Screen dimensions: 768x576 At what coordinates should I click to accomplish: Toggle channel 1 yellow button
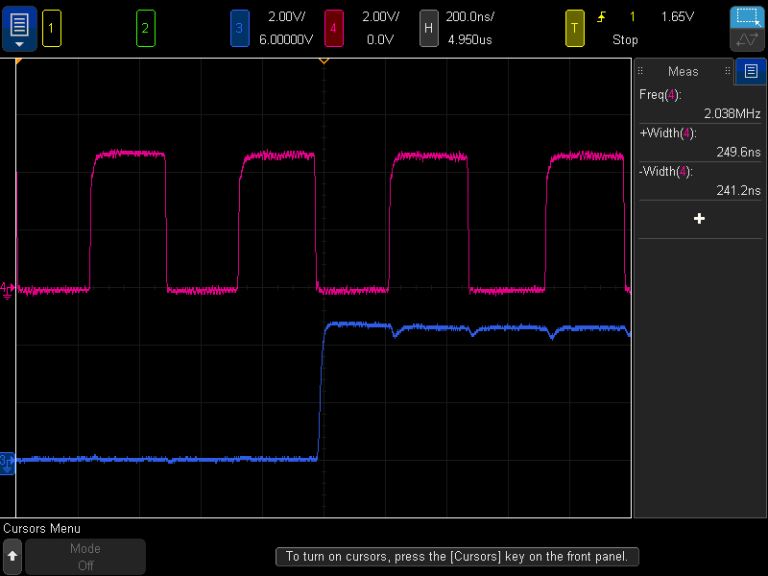point(51,28)
